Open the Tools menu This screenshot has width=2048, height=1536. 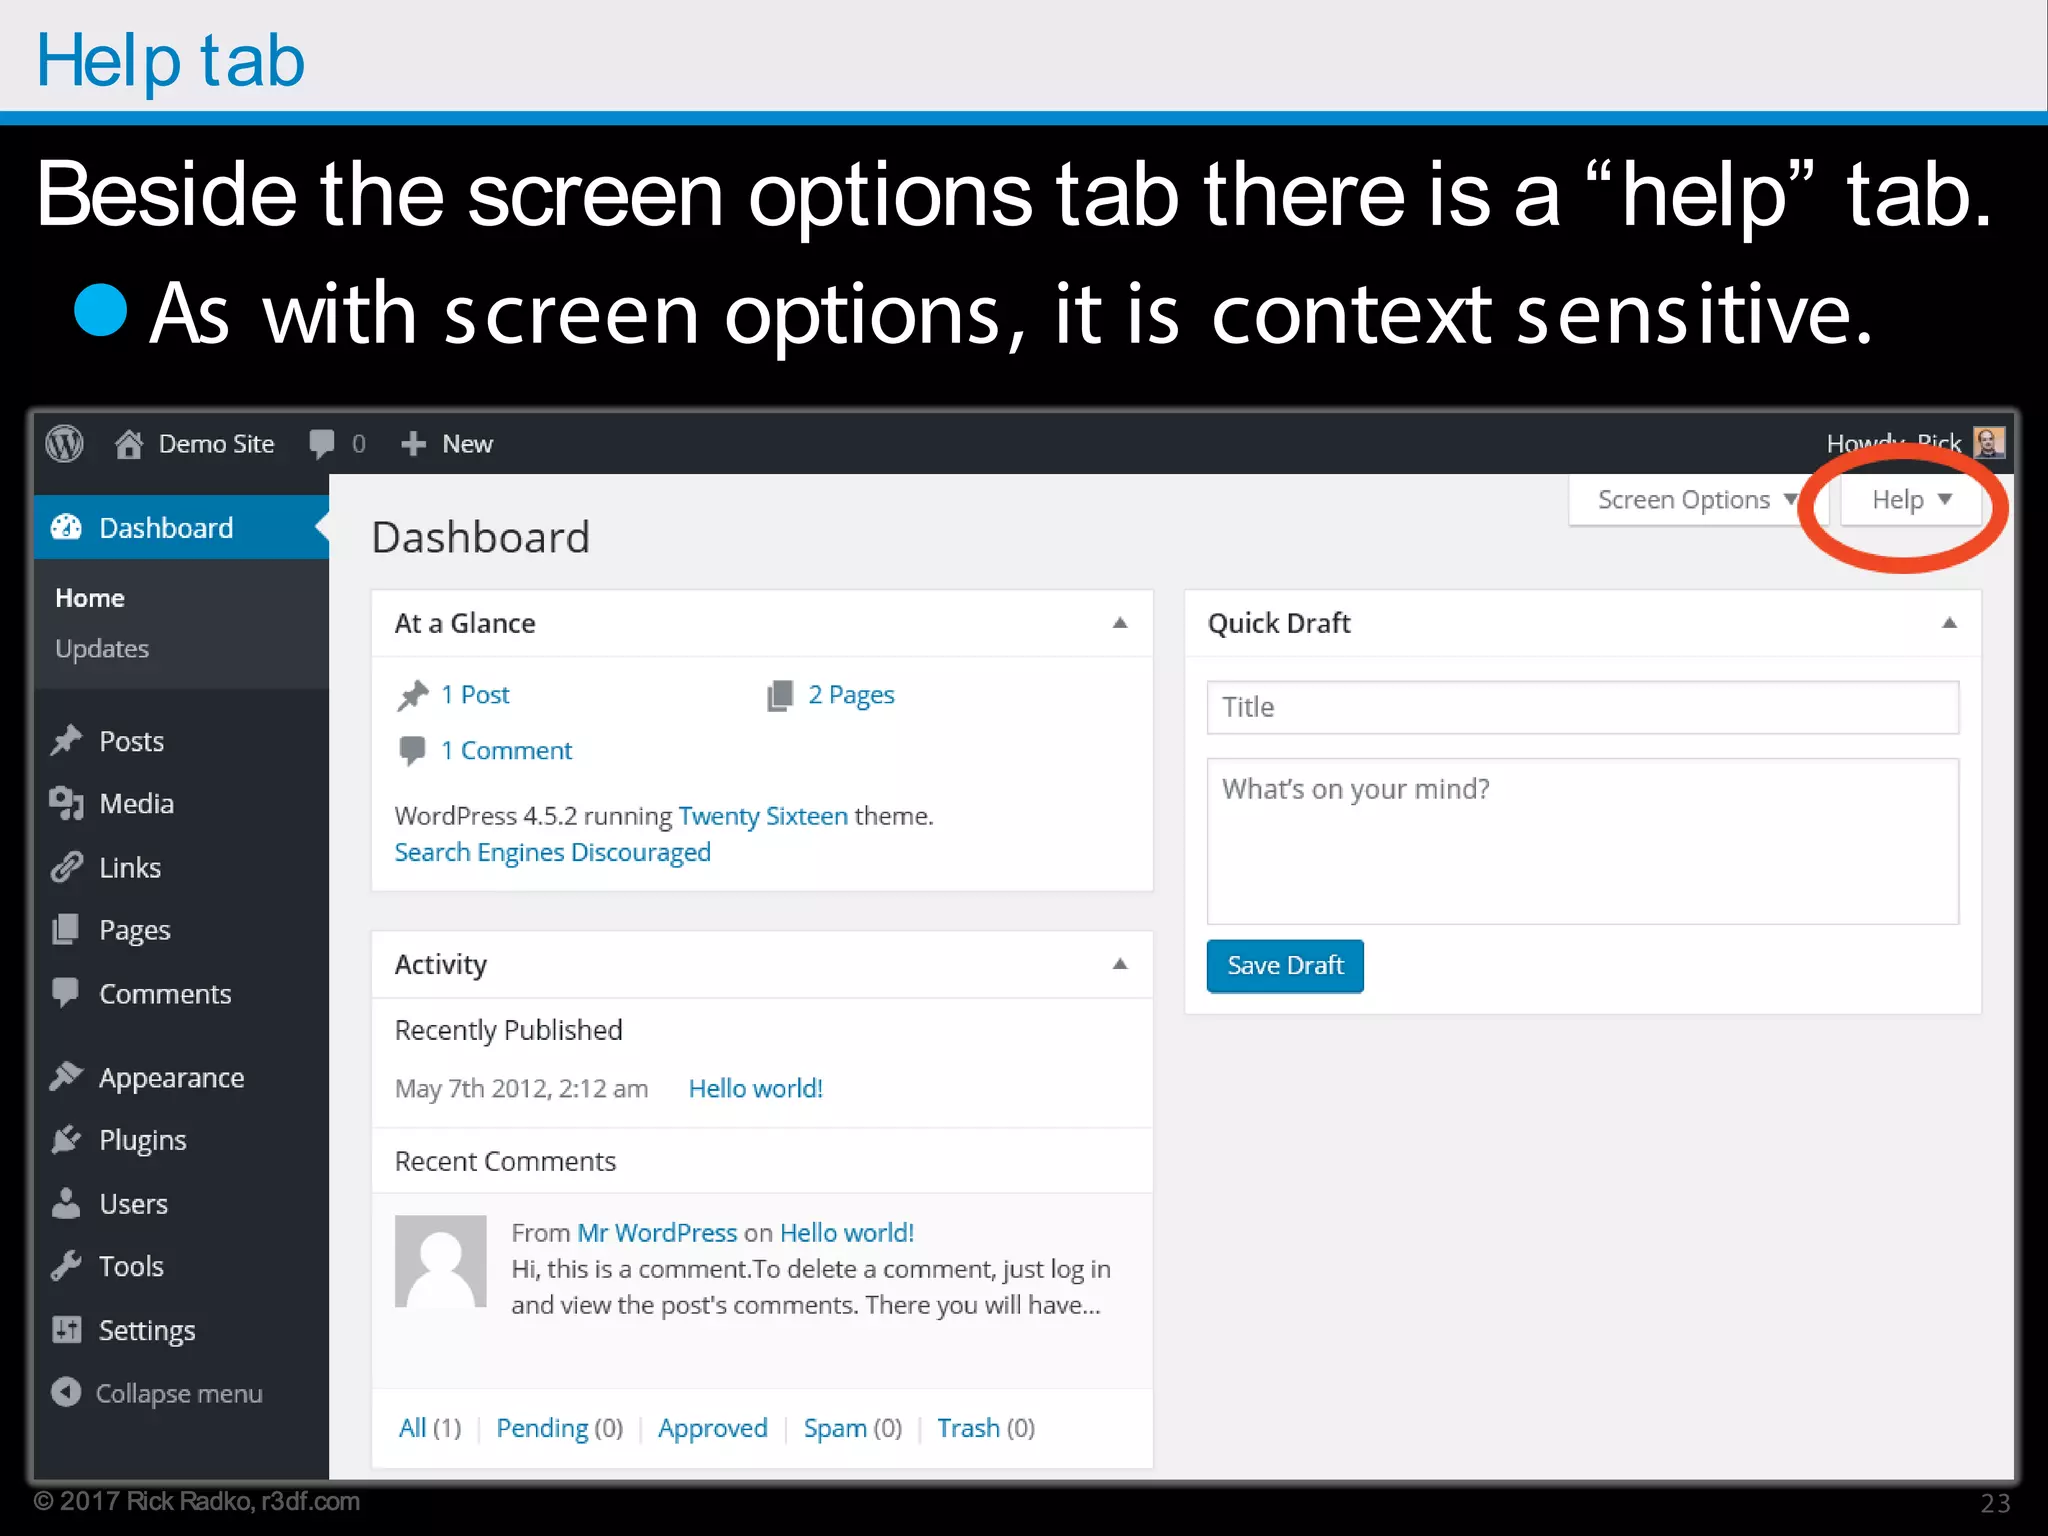[x=131, y=1266]
